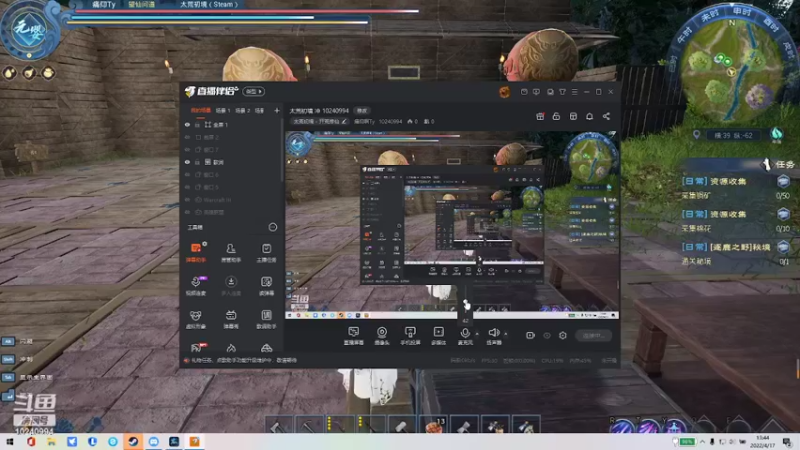Share the live room via share icon
Viewport: 800px width, 450px height.
606,116
